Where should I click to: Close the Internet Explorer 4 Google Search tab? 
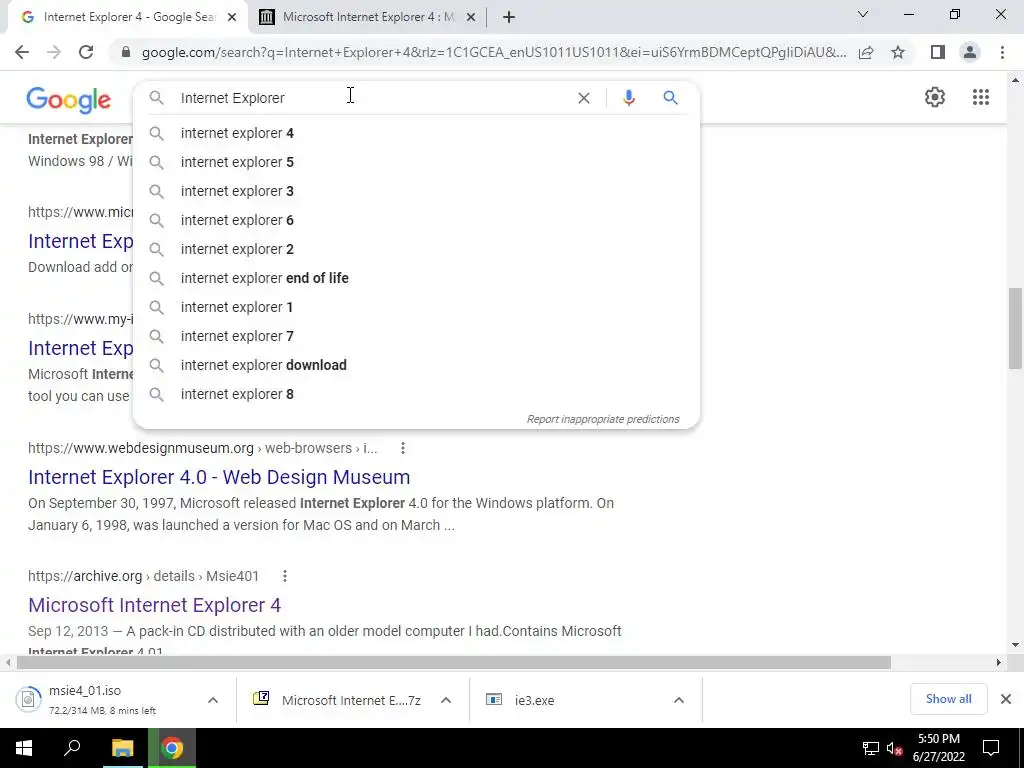[x=232, y=17]
